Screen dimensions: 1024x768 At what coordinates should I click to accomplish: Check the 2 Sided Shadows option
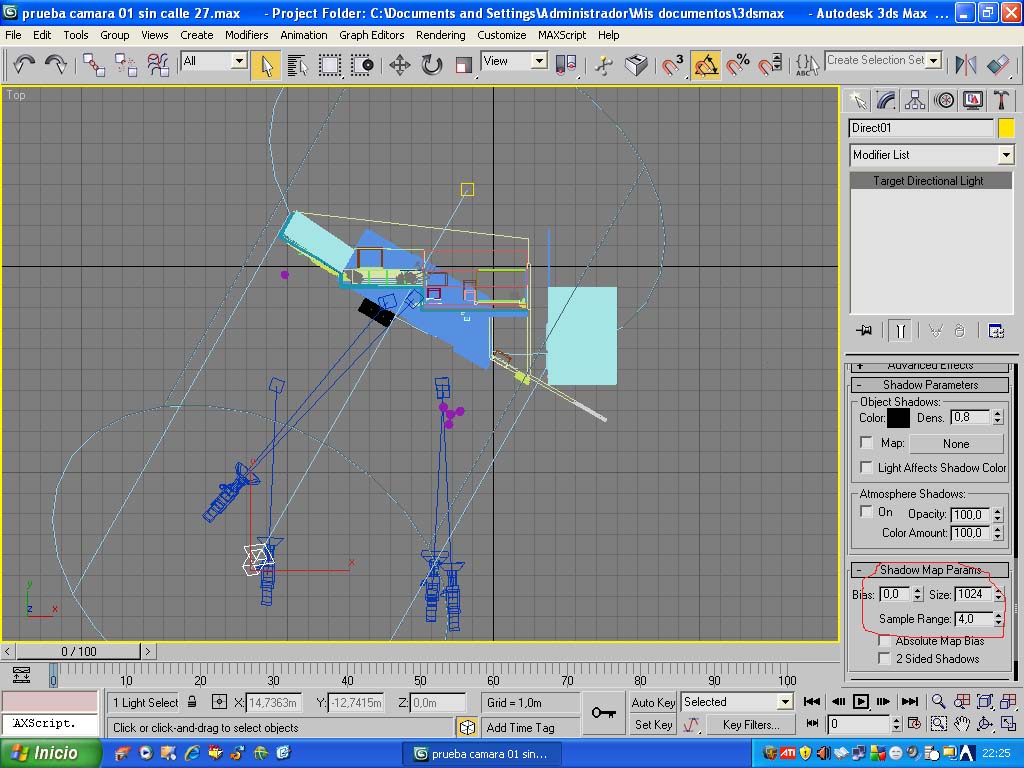click(x=884, y=659)
